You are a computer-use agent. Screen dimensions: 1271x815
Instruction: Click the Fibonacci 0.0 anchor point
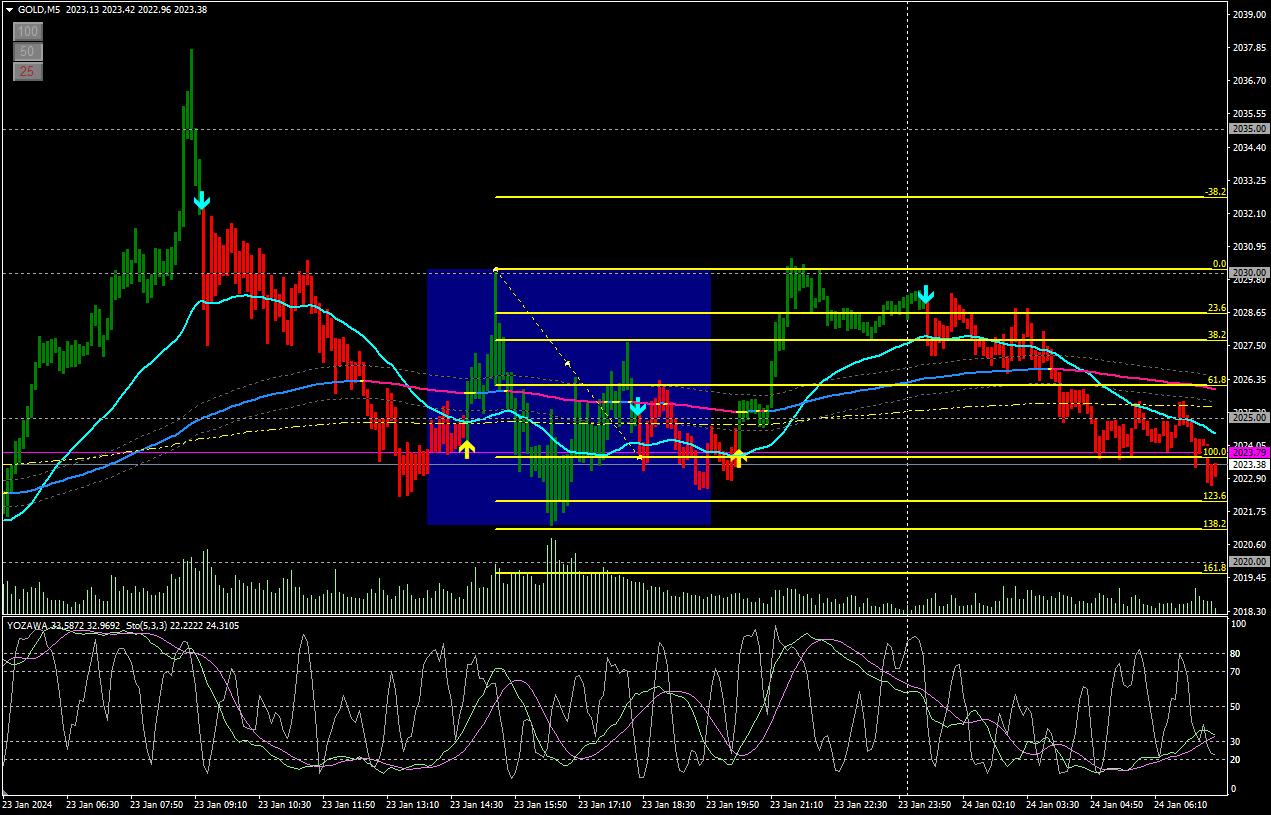[x=496, y=269]
